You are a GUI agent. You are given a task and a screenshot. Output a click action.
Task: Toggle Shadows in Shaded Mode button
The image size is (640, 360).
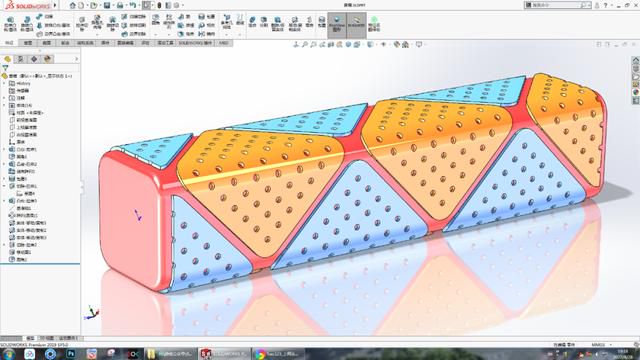pos(356,25)
